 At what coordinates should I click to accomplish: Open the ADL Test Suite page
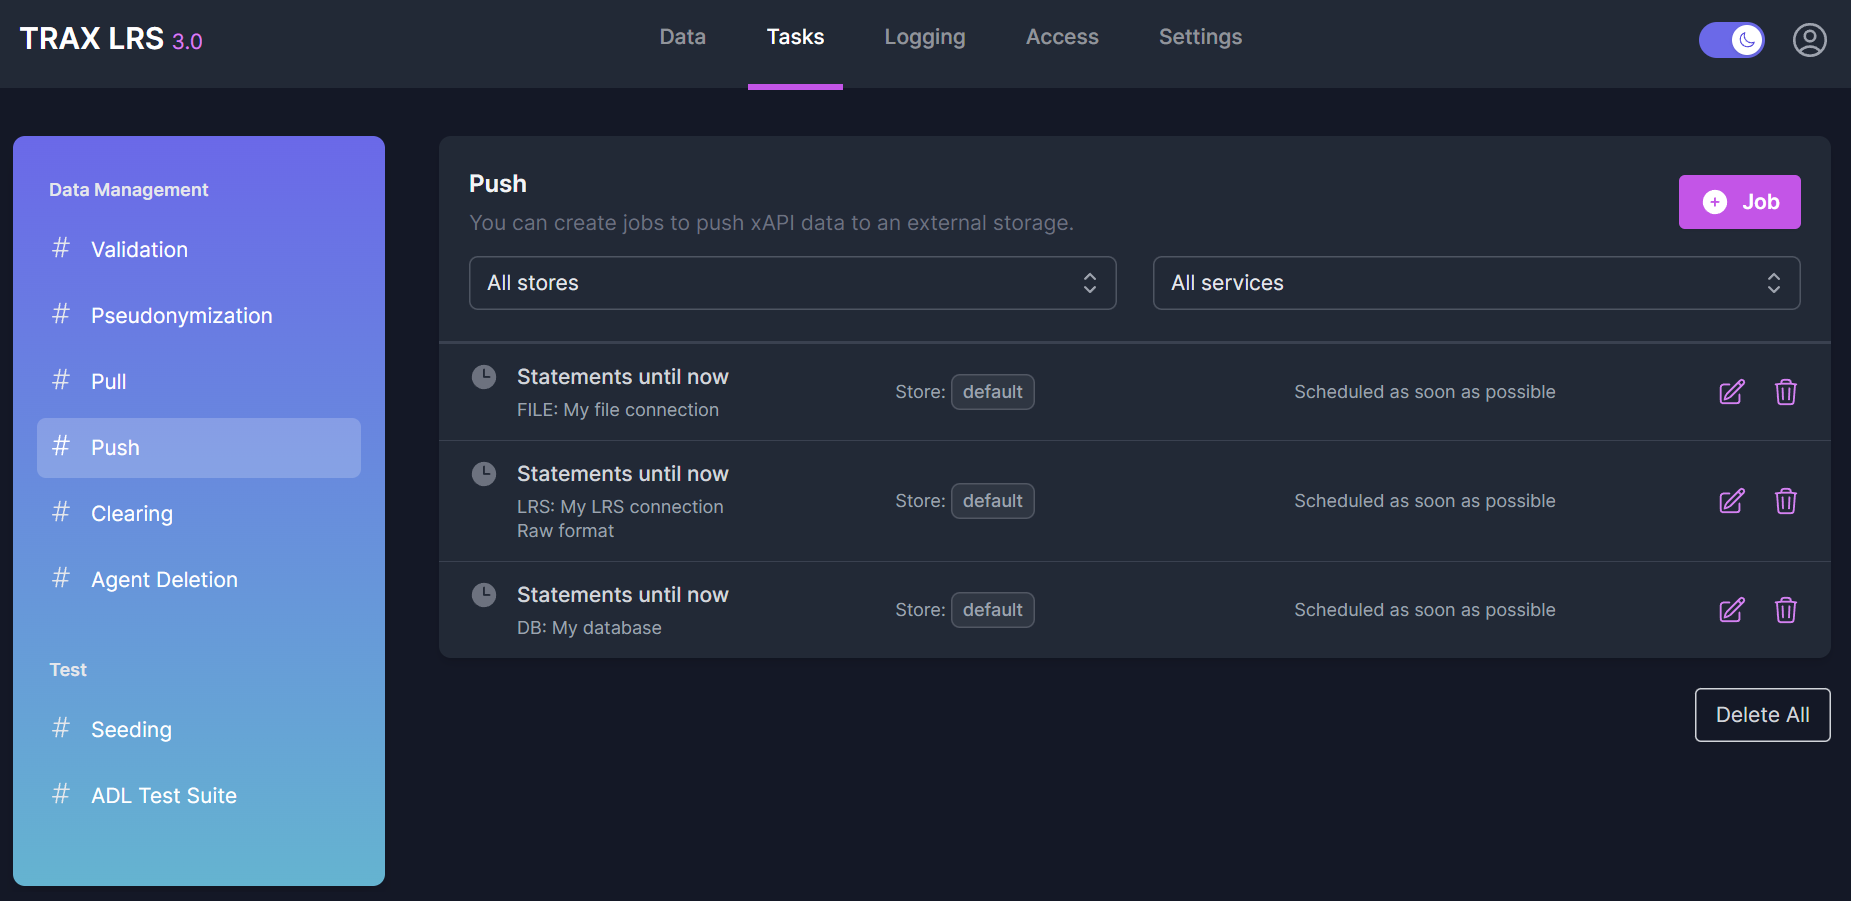(x=163, y=796)
